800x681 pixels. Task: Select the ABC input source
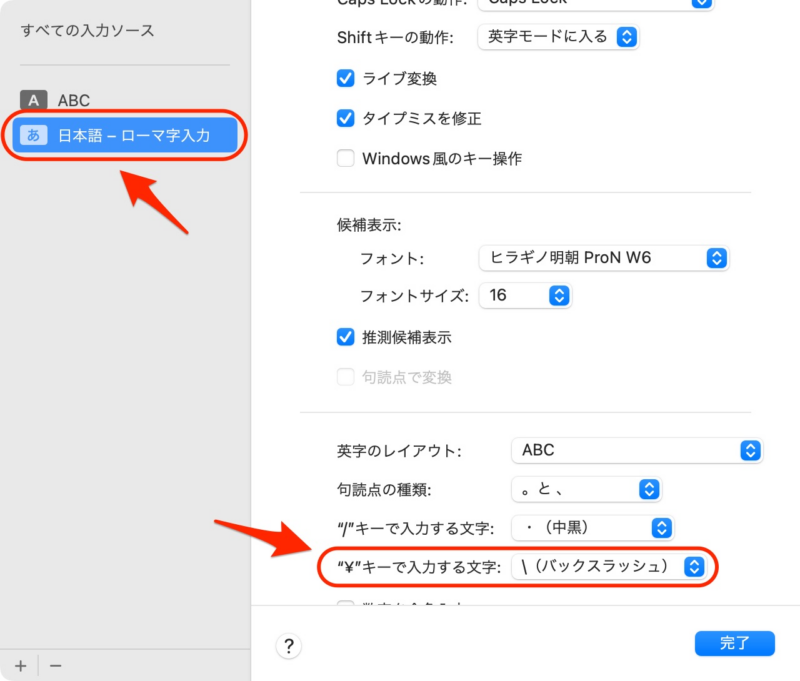pos(125,100)
